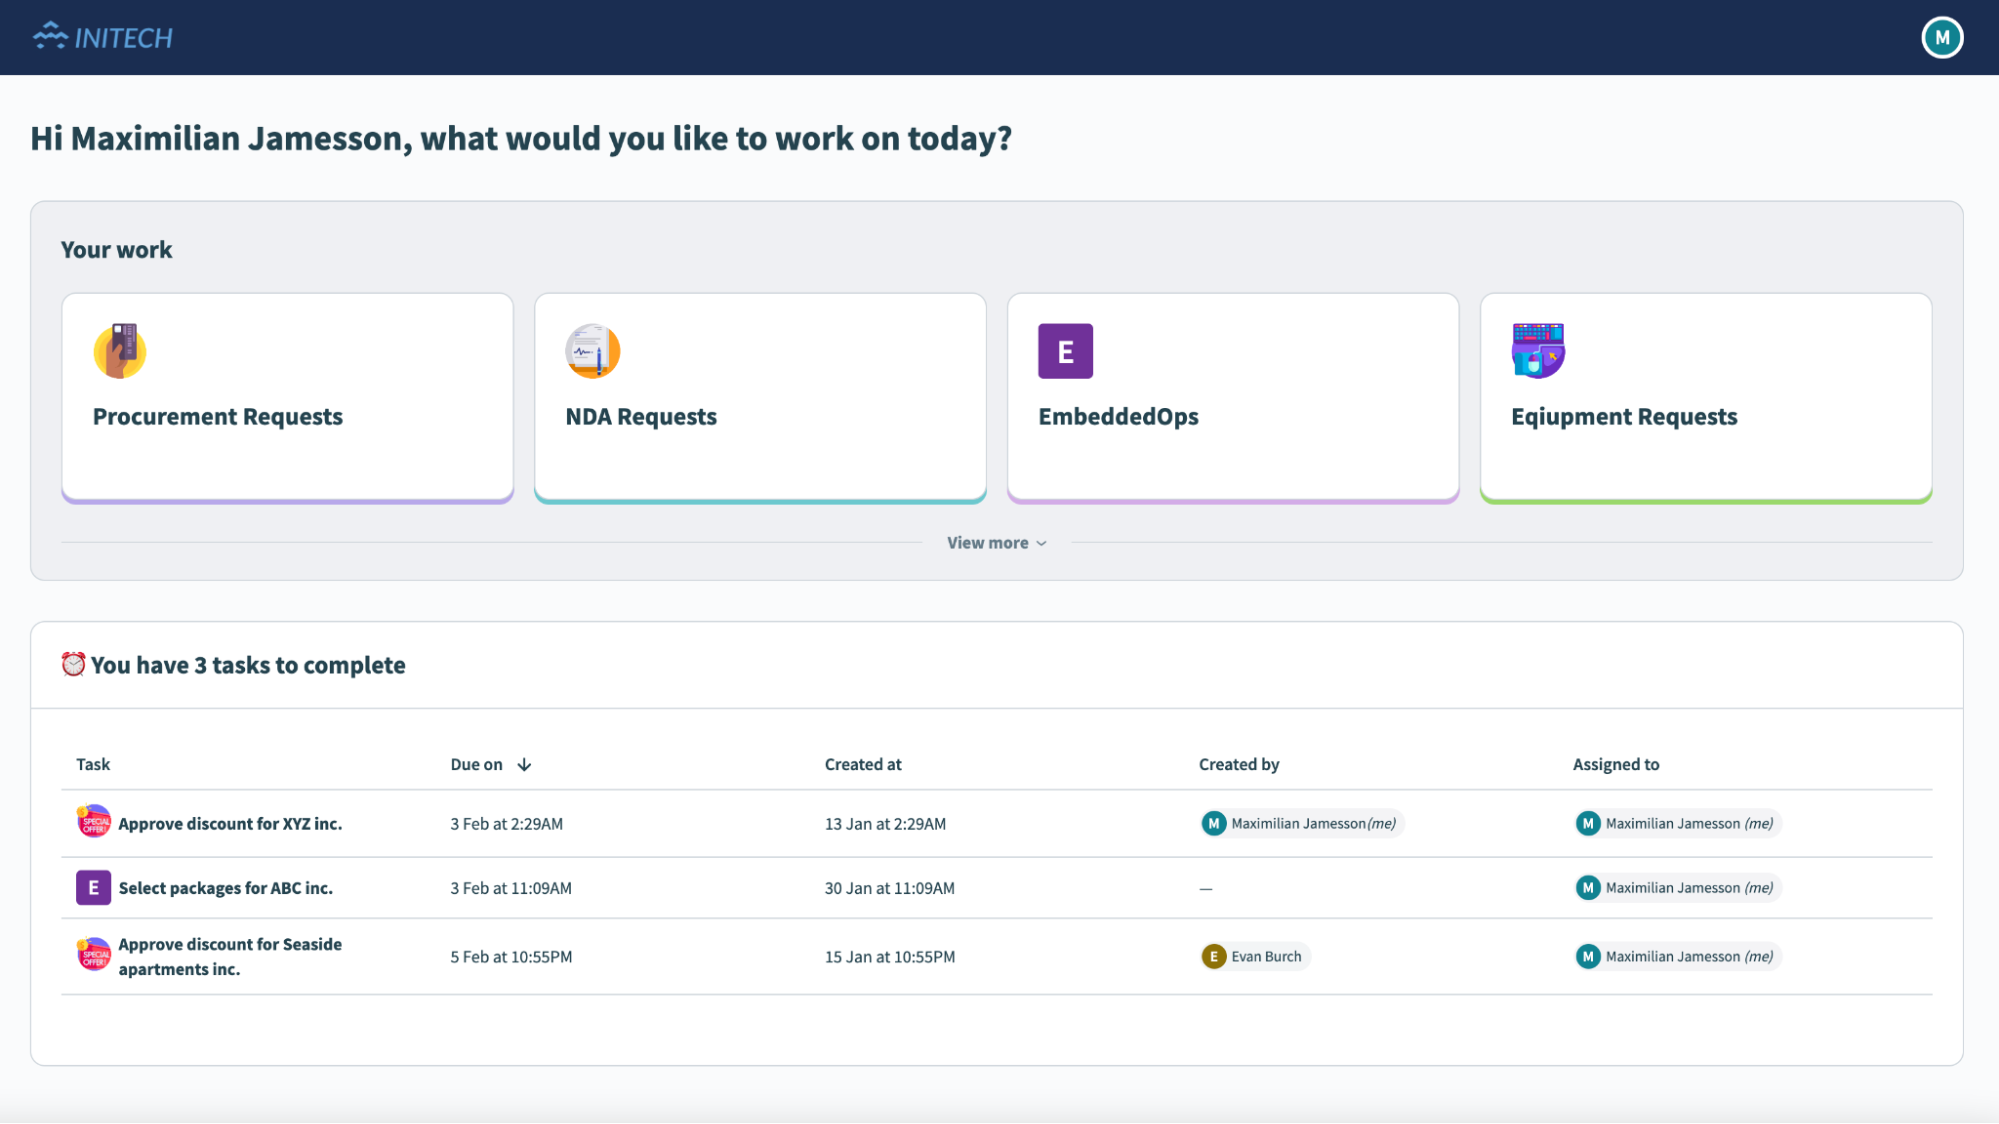Click the NDA Requests document icon

593,351
